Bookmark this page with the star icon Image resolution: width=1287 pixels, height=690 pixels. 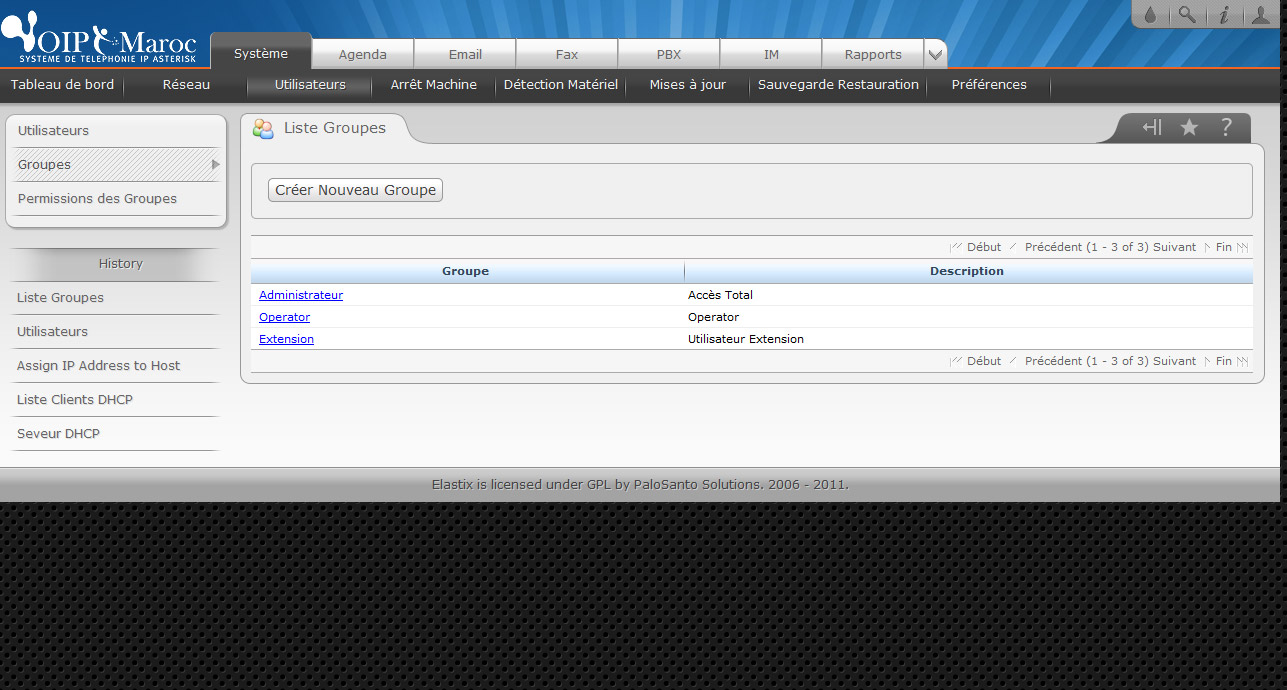(x=1189, y=127)
